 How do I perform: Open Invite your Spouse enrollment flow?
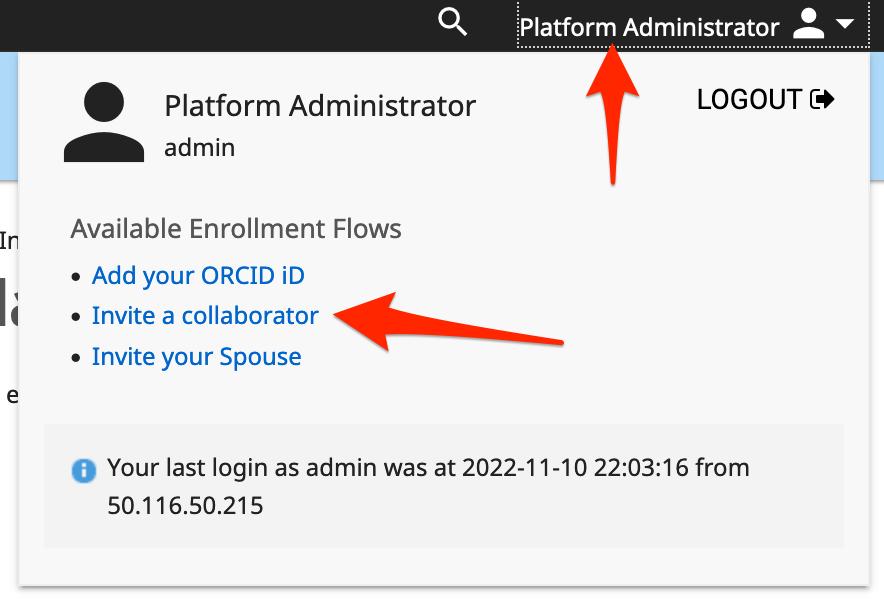pyautogui.click(x=196, y=357)
